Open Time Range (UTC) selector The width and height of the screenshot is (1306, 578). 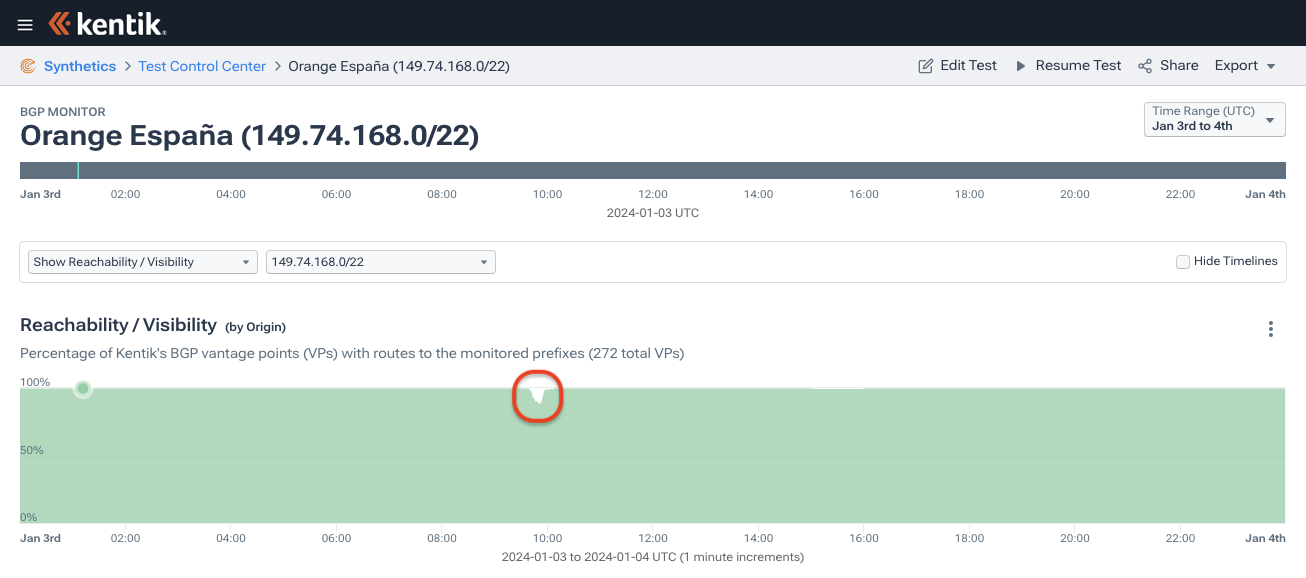[x=1214, y=119]
